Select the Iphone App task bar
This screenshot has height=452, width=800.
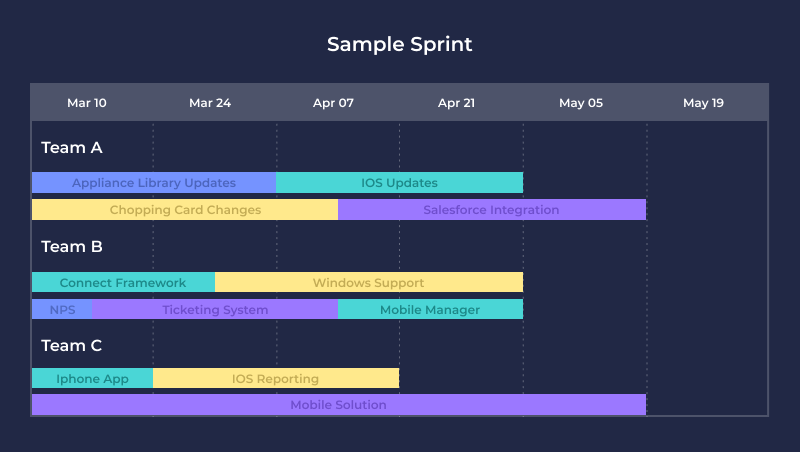click(92, 379)
